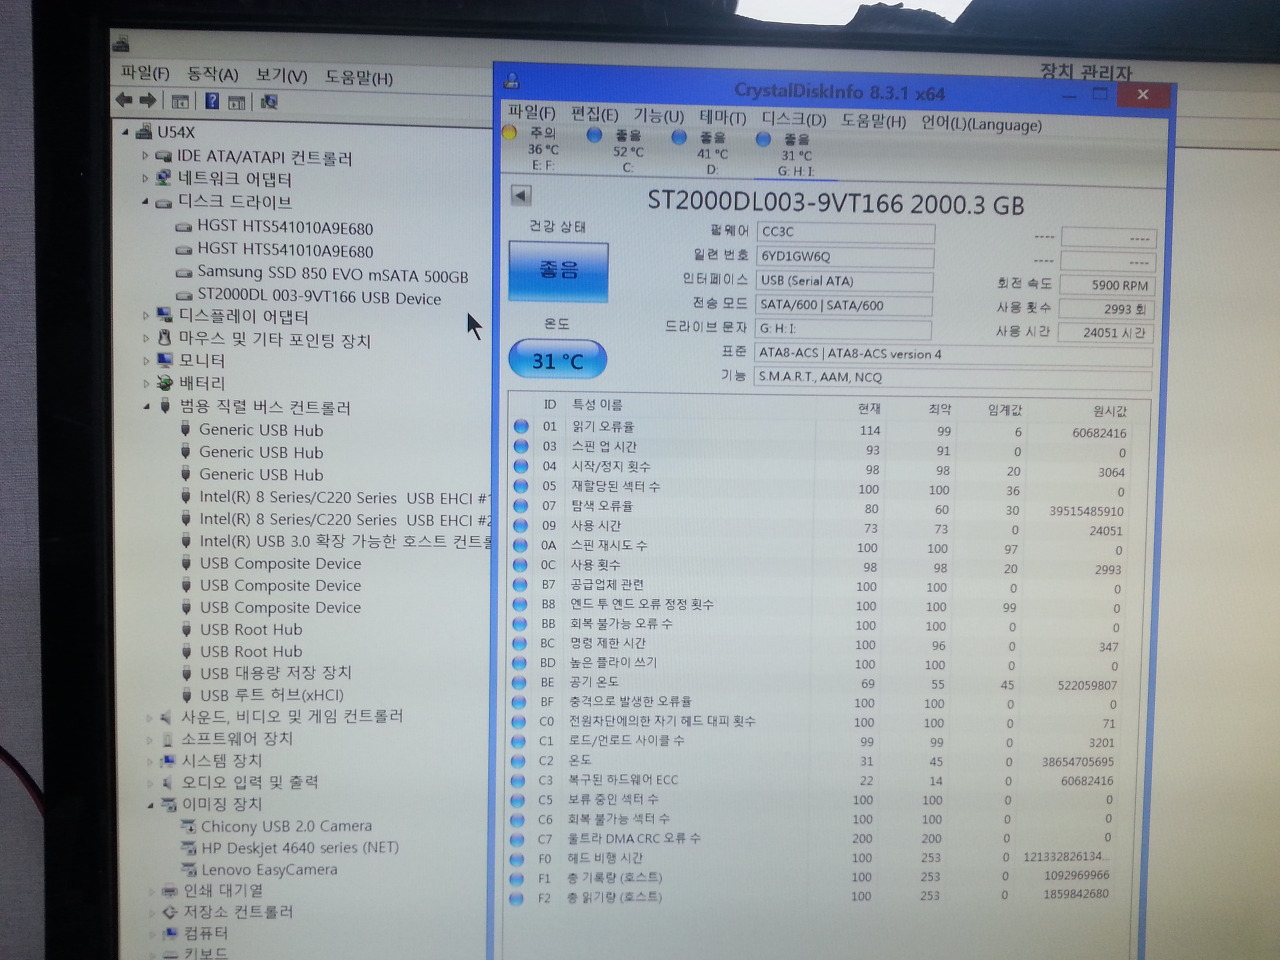Open 보기(V) menu in Device Manager
Viewport: 1280px width, 960px height.
(x=281, y=75)
